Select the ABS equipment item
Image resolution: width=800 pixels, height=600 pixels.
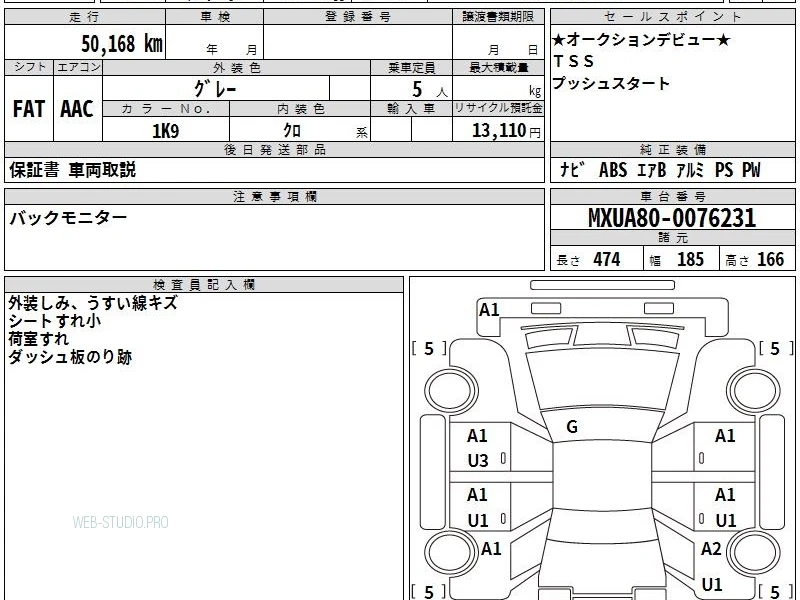click(613, 170)
